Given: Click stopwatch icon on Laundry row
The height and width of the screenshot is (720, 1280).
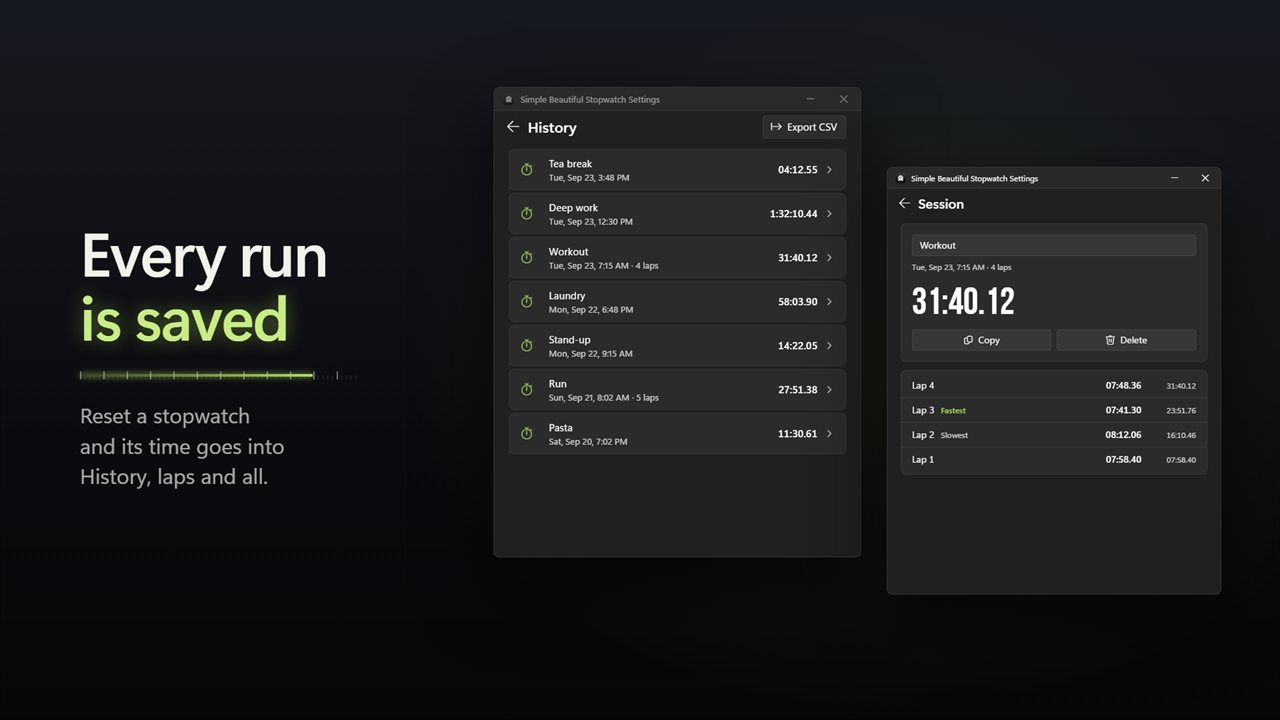Looking at the screenshot, I should [x=527, y=302].
